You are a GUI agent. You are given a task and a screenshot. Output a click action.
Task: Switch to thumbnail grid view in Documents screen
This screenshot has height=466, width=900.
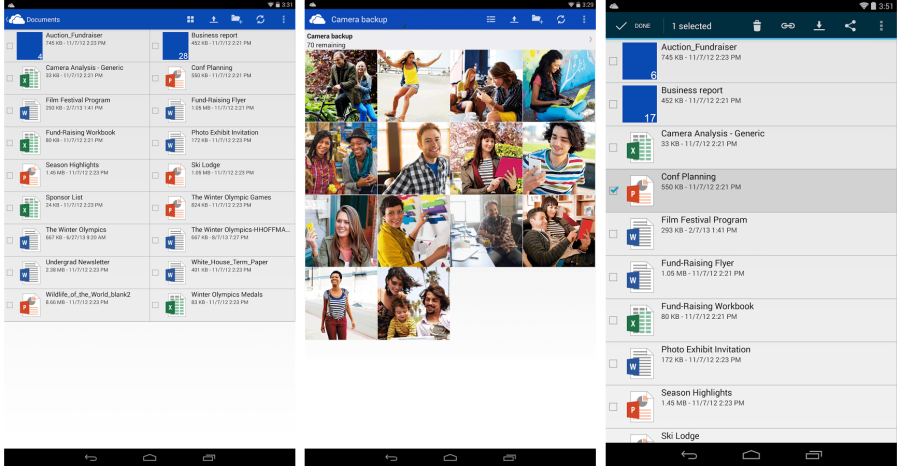191,20
